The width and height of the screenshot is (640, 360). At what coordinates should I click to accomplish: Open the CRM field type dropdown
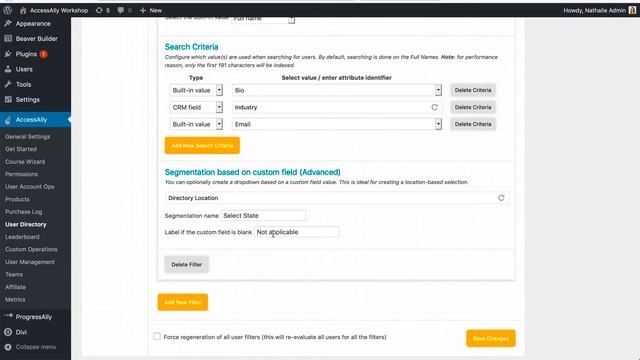tap(196, 107)
